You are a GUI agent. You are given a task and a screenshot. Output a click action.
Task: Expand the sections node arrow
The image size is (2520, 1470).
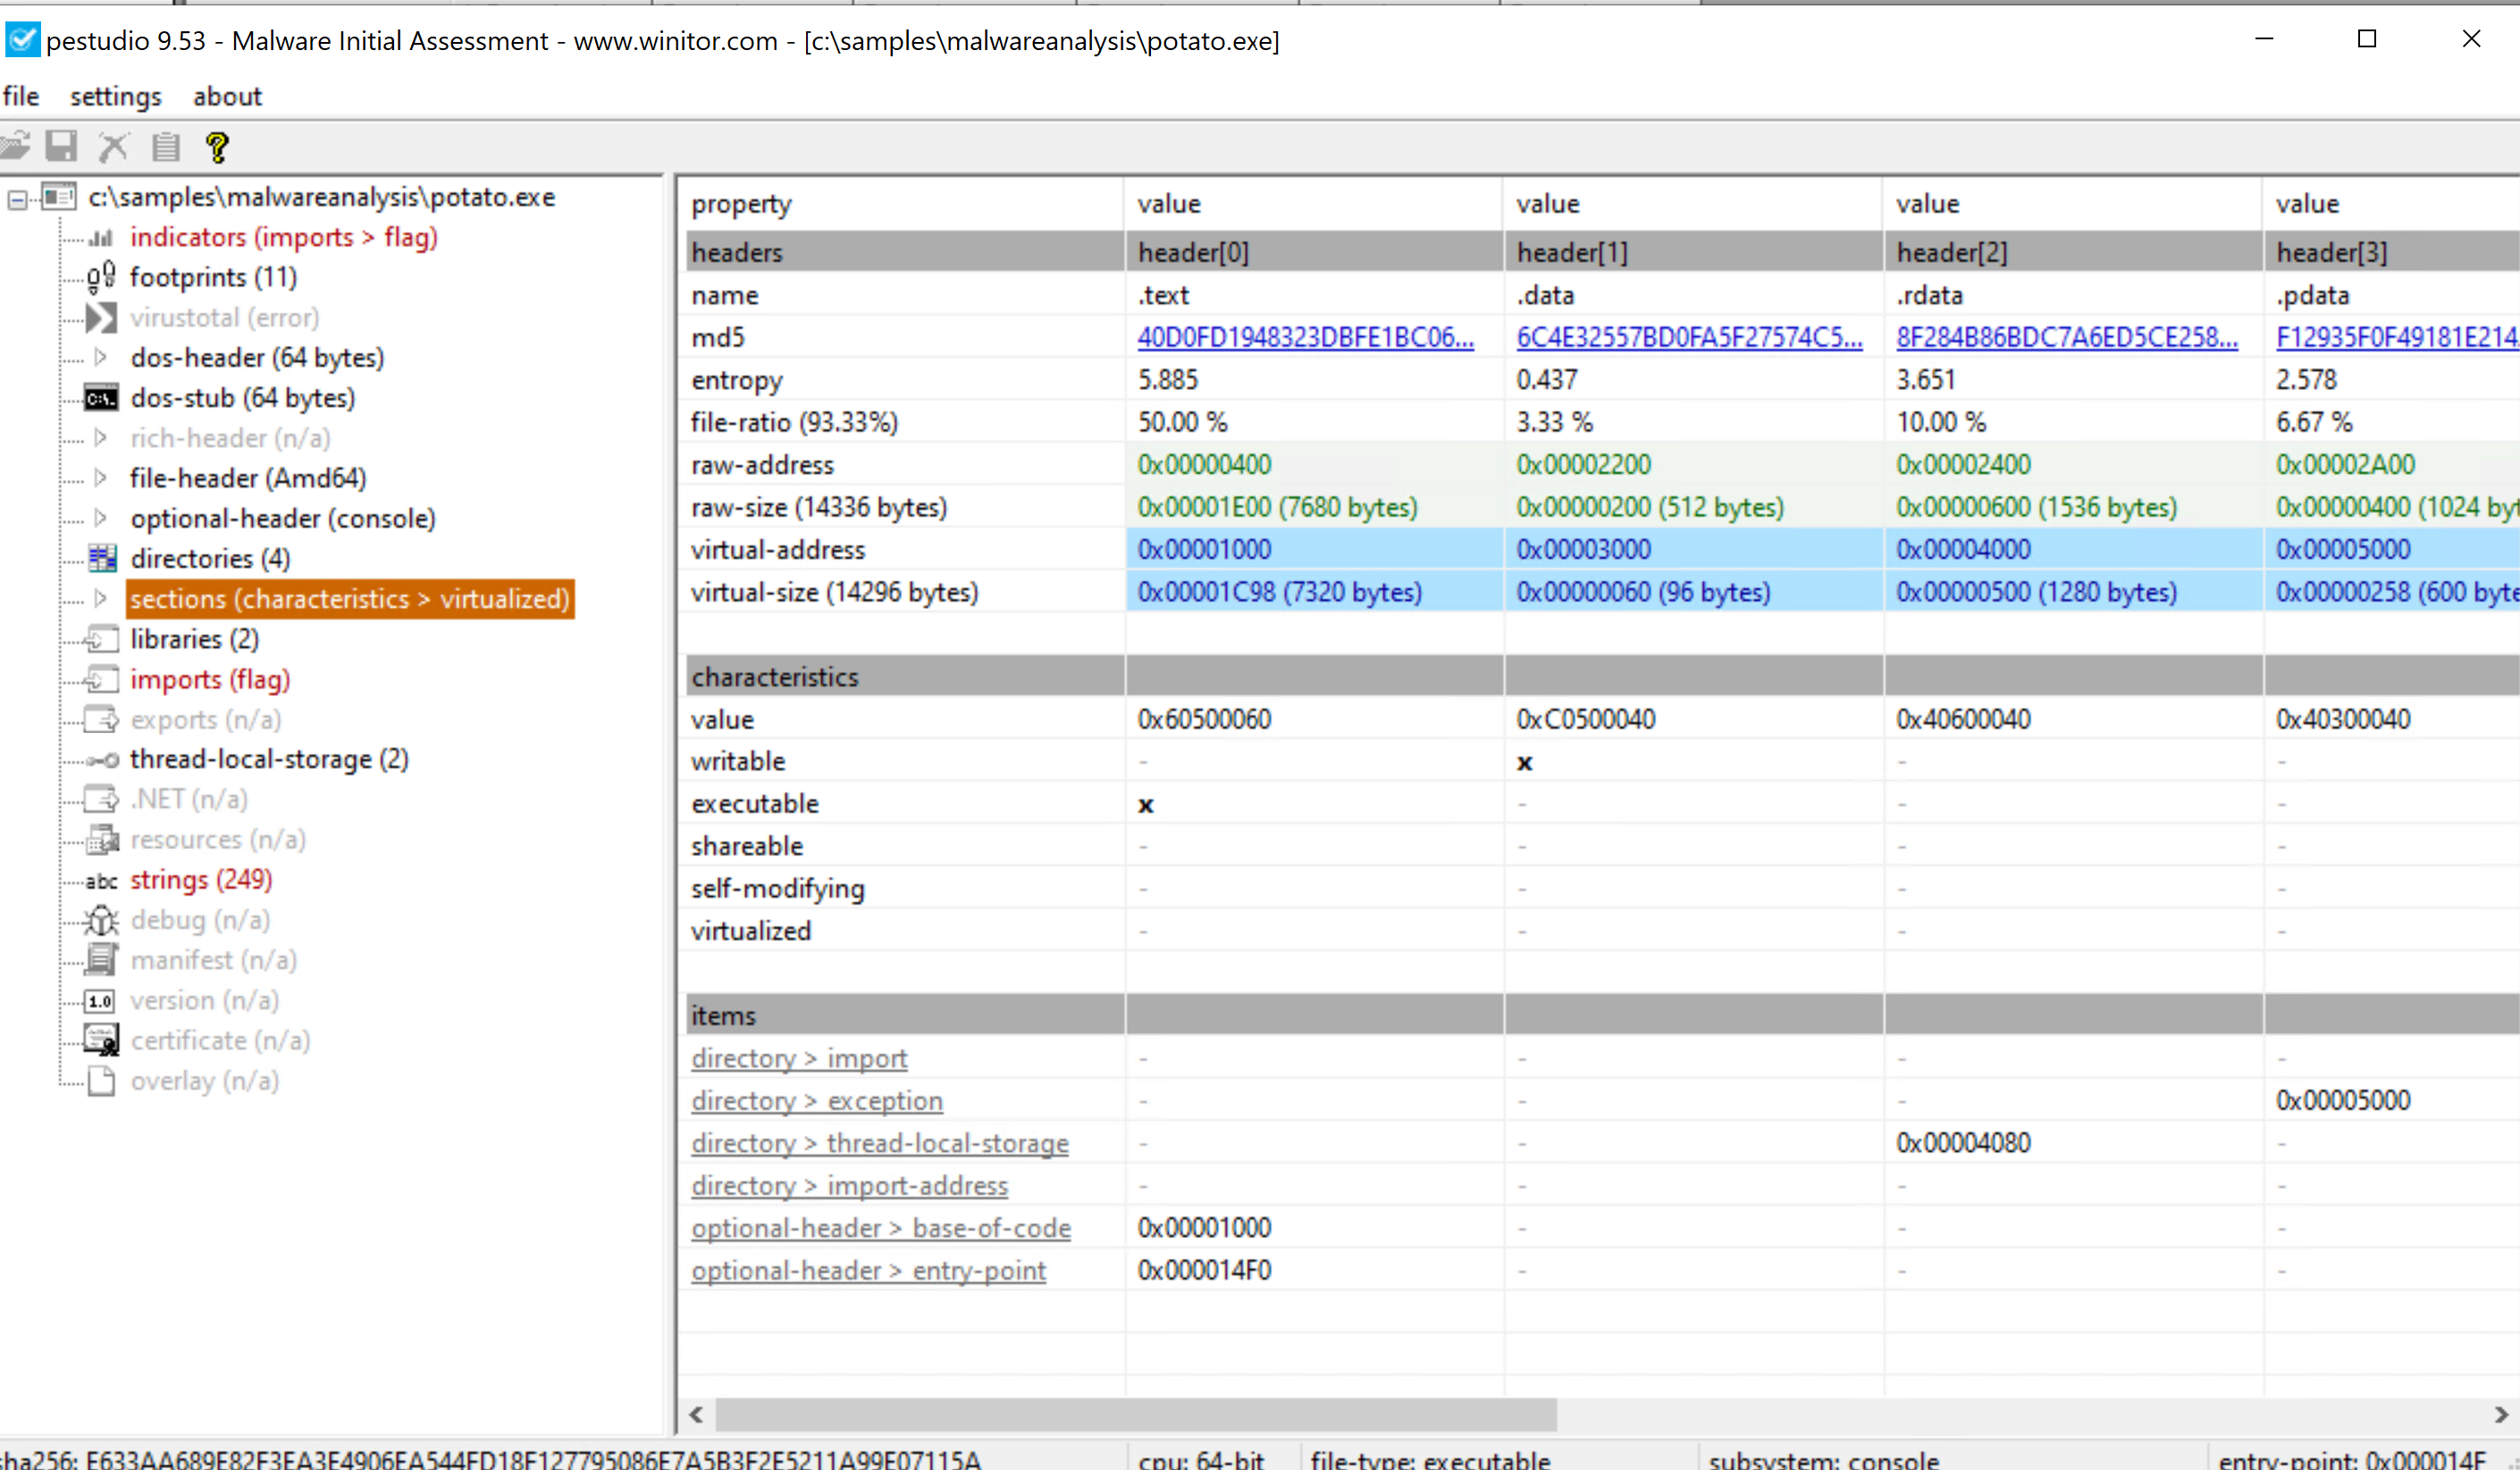click(101, 598)
